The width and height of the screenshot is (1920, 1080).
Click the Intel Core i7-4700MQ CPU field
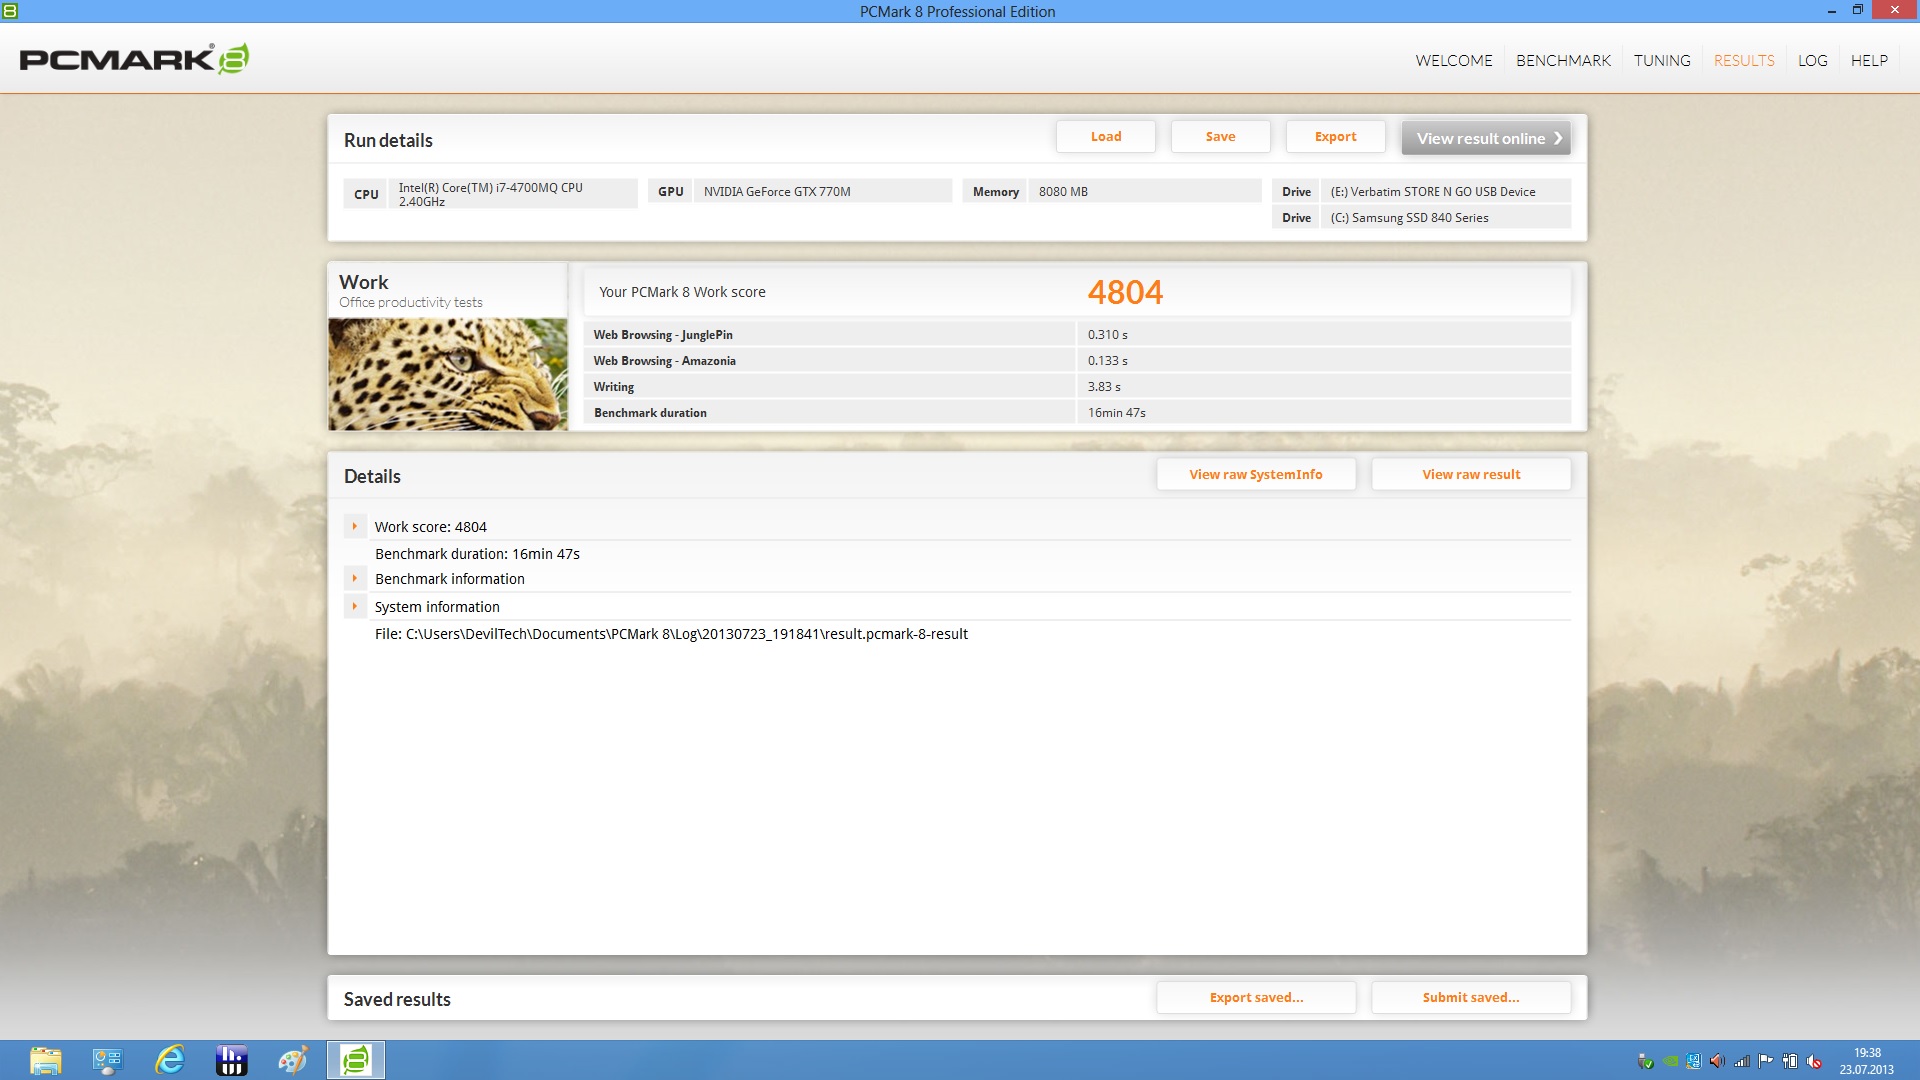pyautogui.click(x=512, y=194)
